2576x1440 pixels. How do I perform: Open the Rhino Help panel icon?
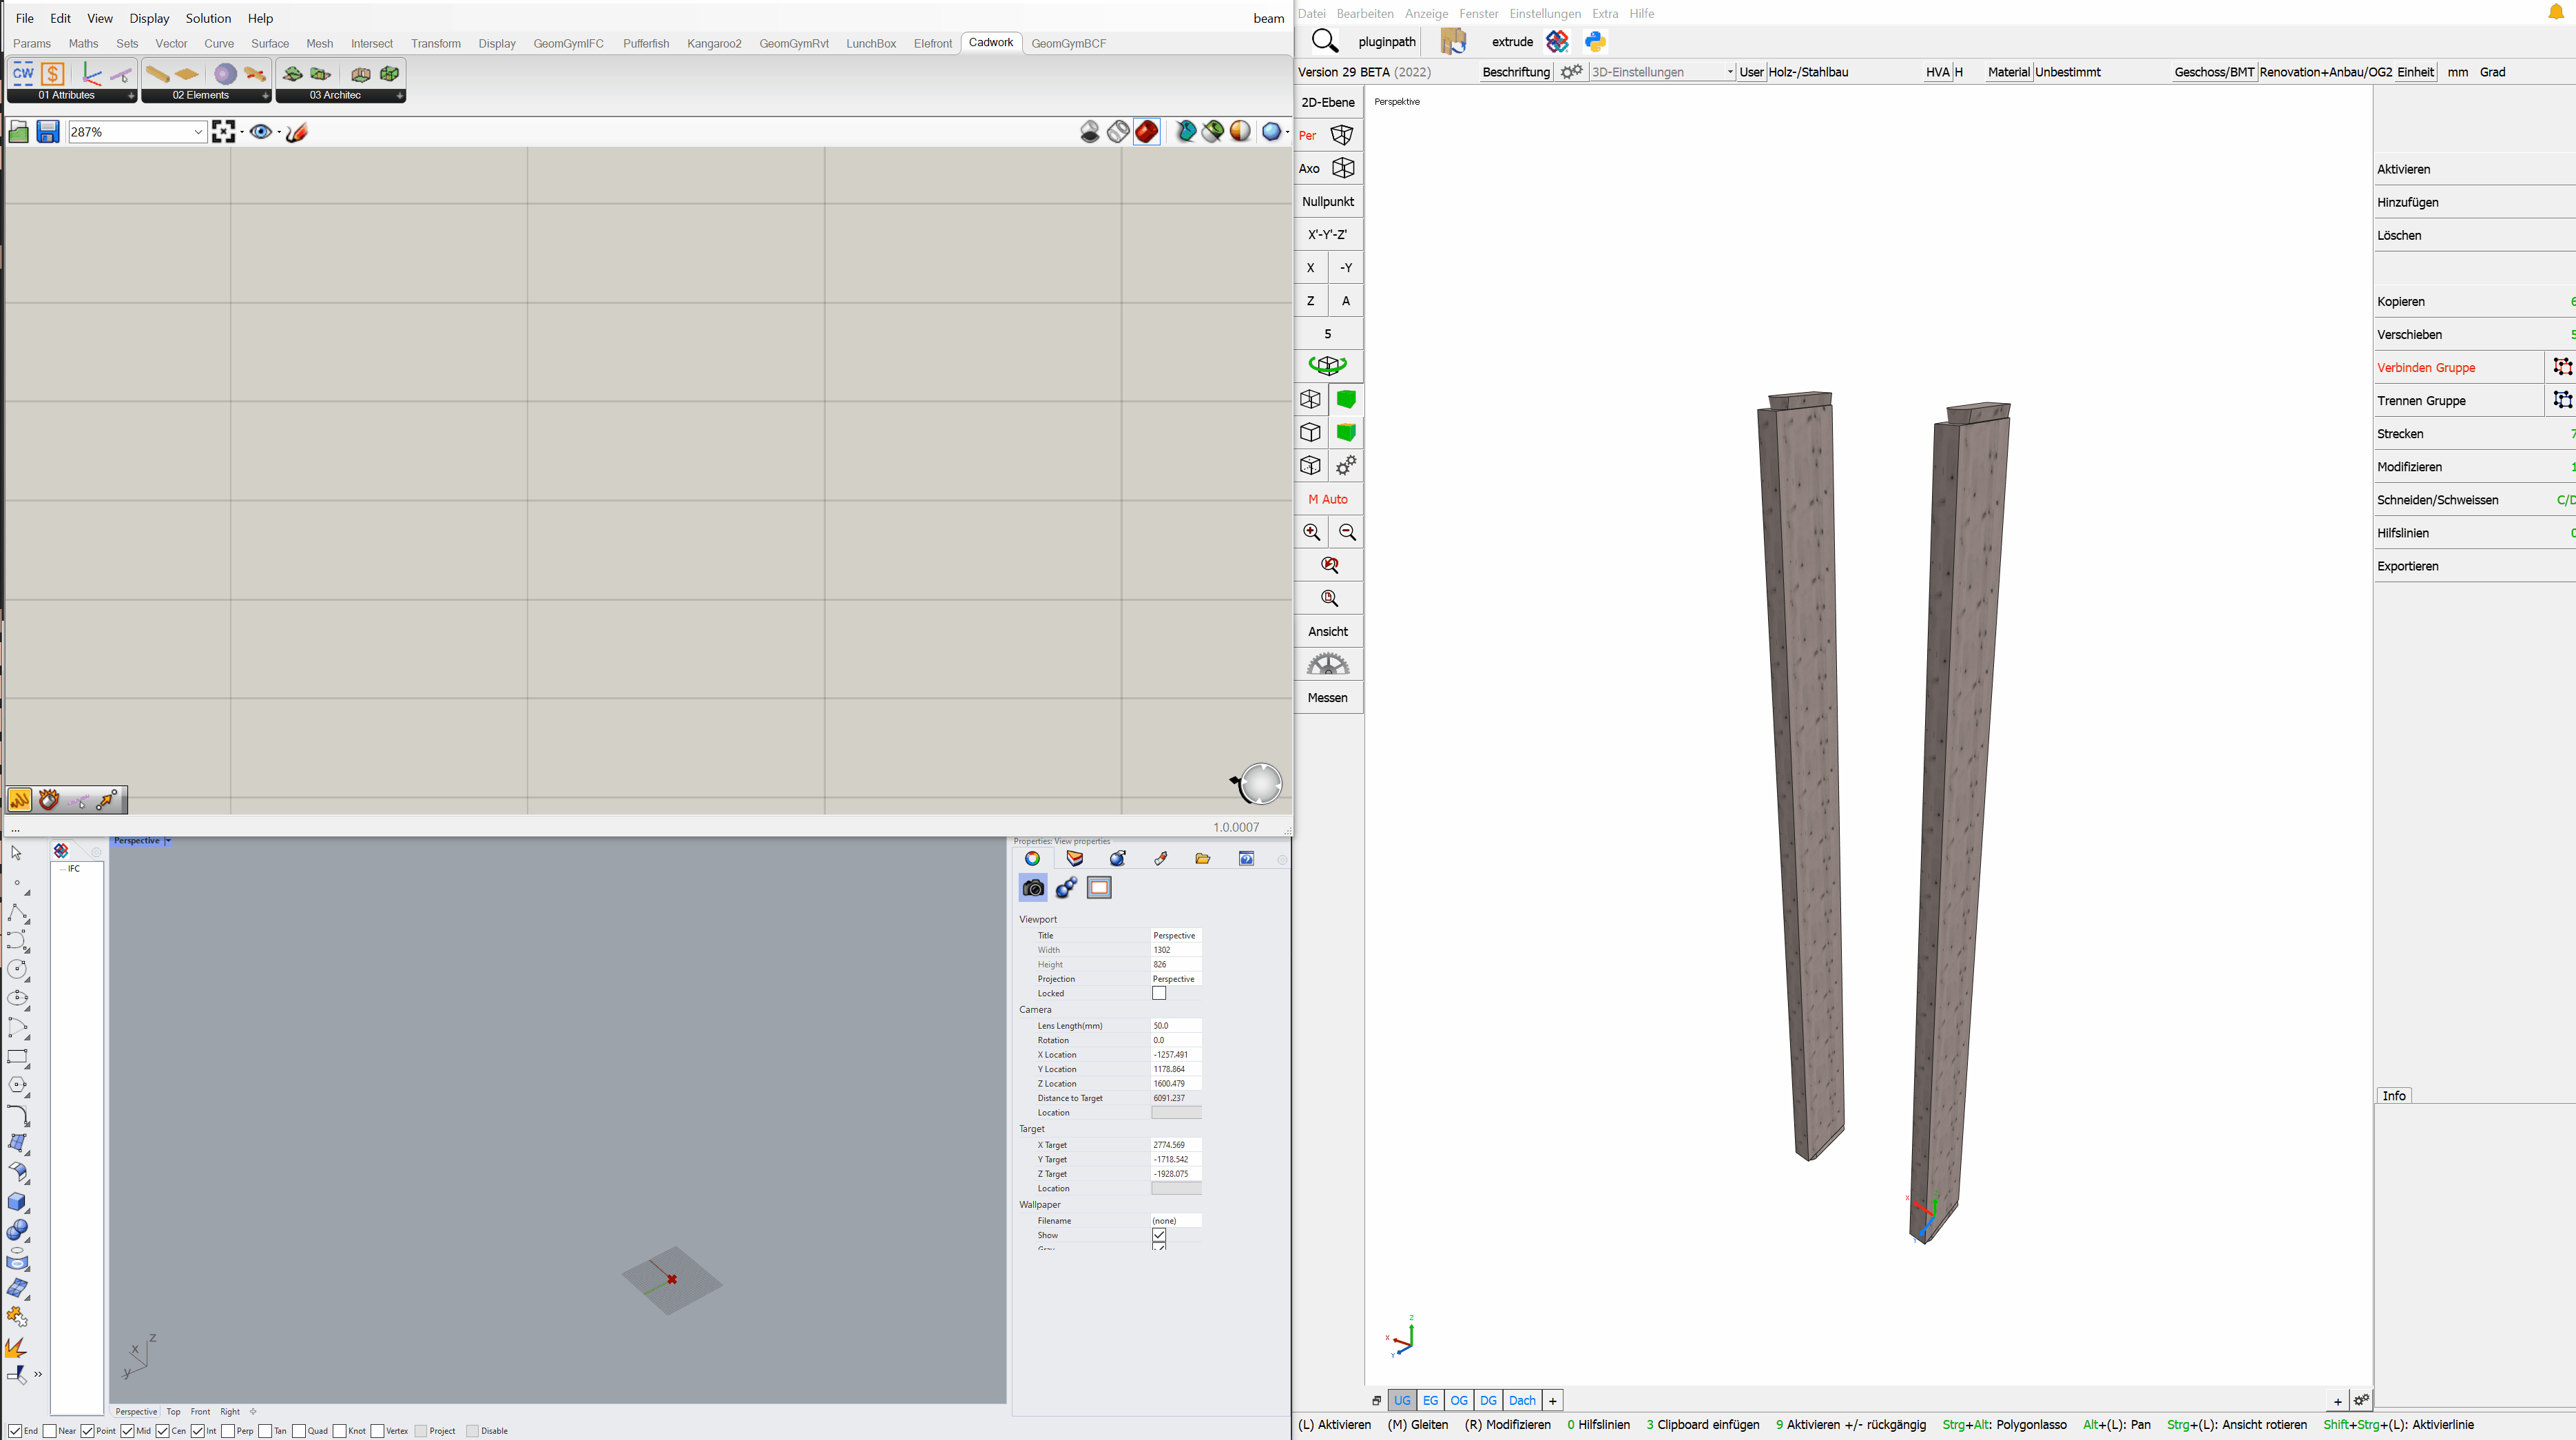[1246, 859]
